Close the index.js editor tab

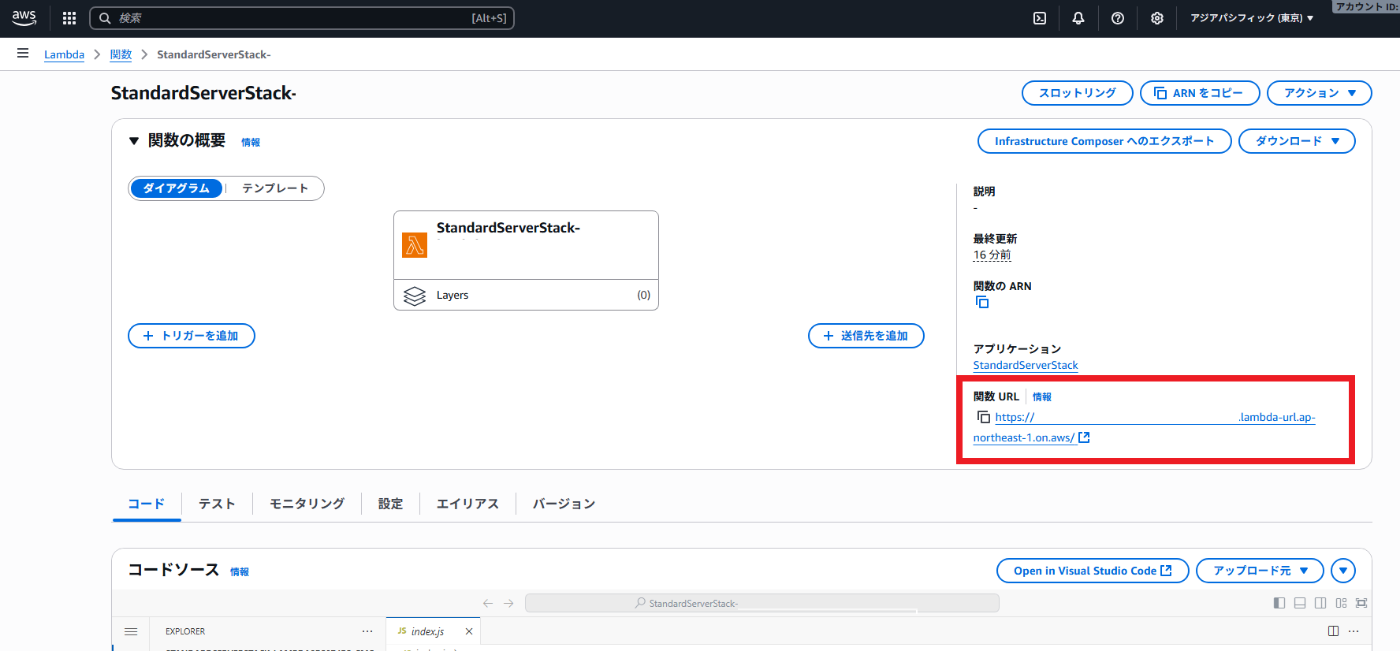pos(468,632)
